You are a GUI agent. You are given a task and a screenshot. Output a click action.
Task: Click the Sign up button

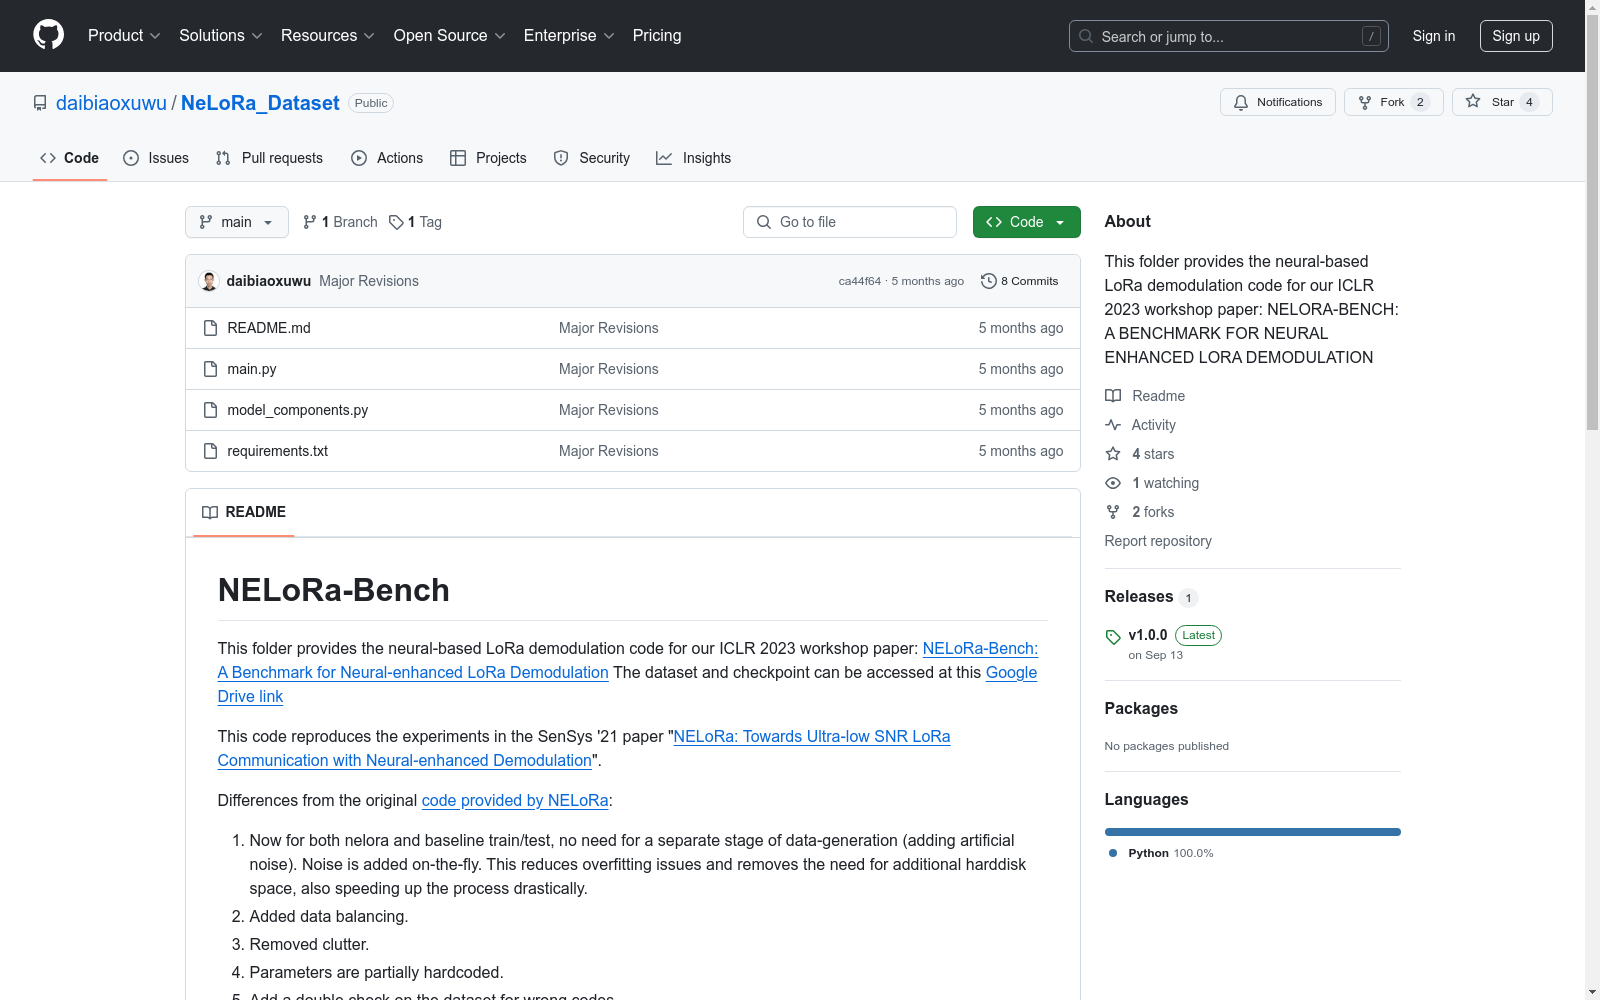(1515, 36)
